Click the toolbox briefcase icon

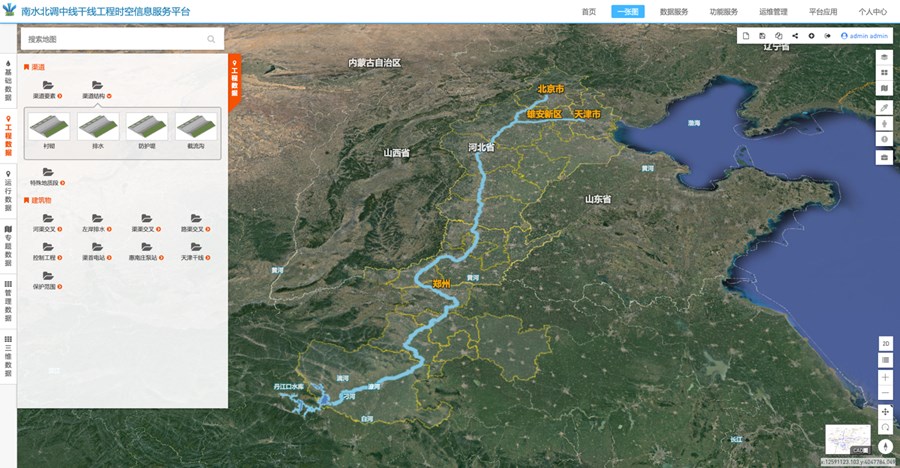pos(884,157)
